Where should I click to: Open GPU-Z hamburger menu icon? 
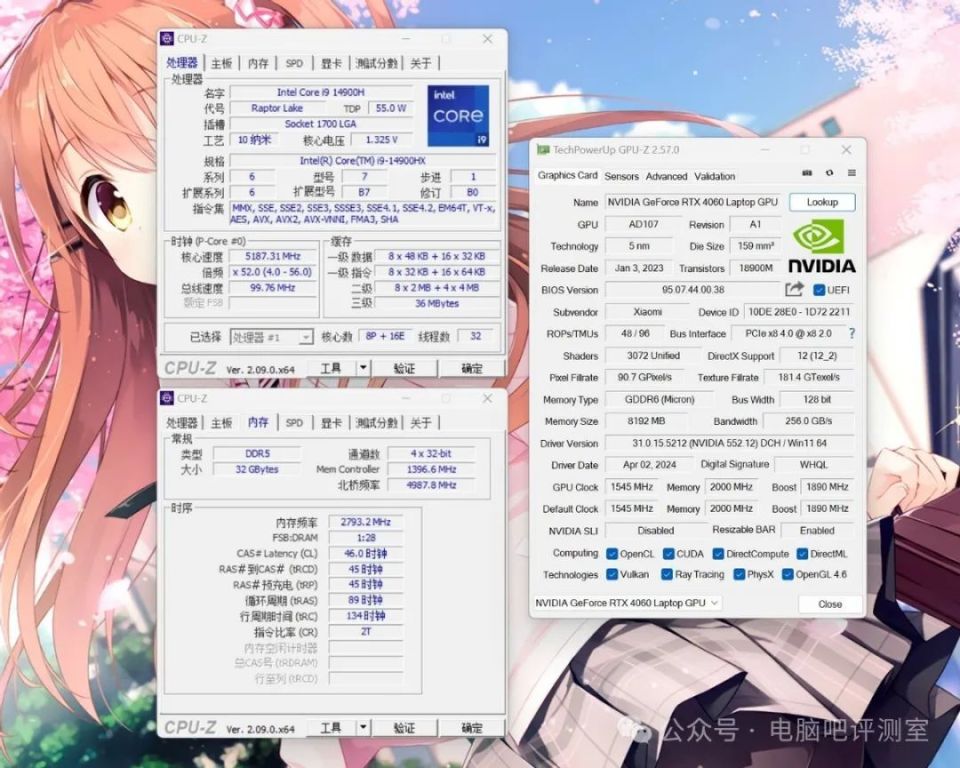tap(852, 173)
